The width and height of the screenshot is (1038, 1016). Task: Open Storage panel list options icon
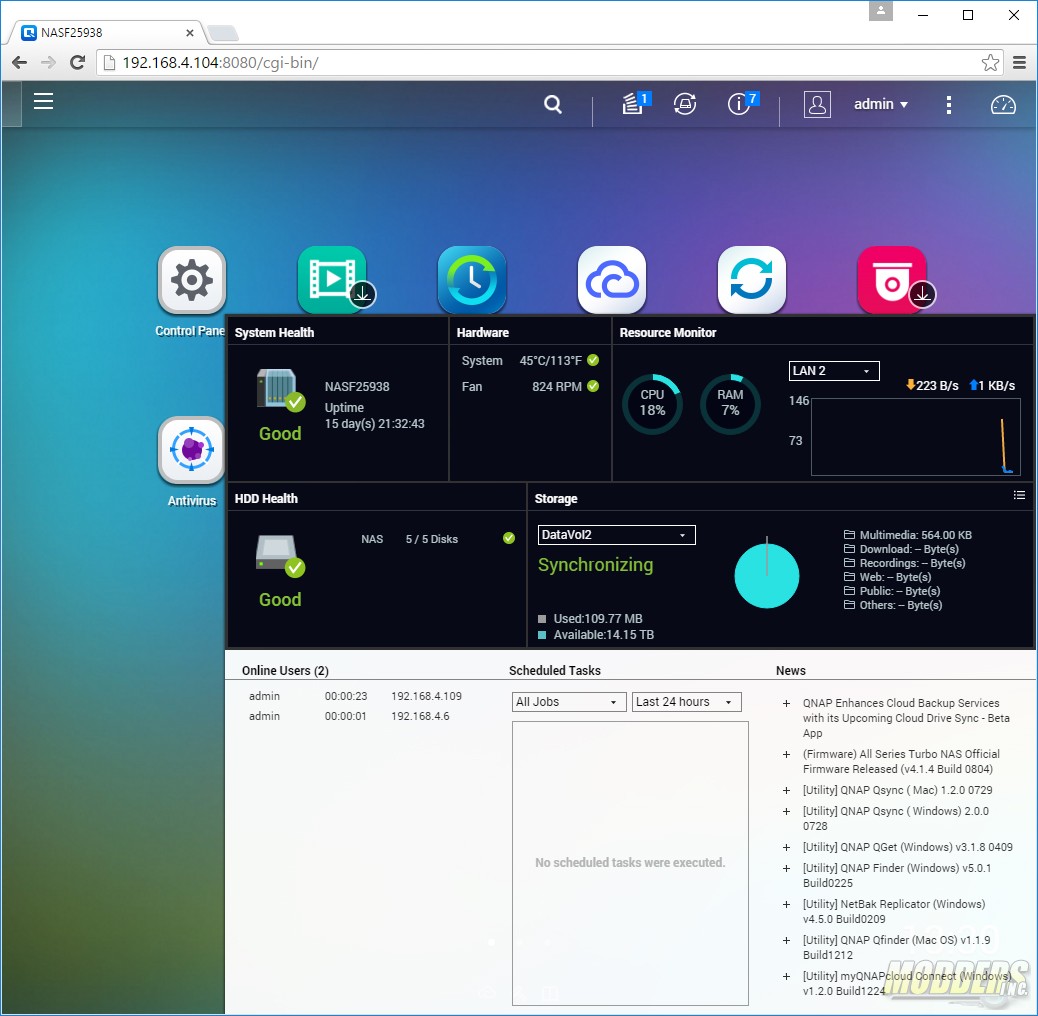point(1019,495)
